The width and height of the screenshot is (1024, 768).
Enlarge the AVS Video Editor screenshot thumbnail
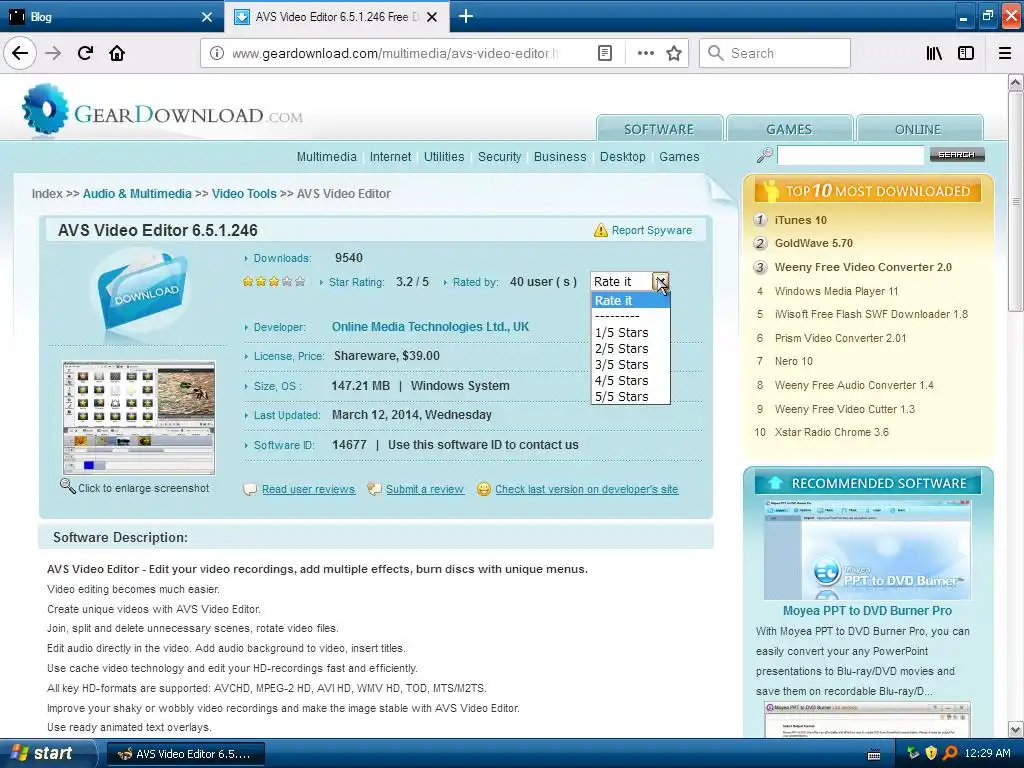(x=138, y=417)
